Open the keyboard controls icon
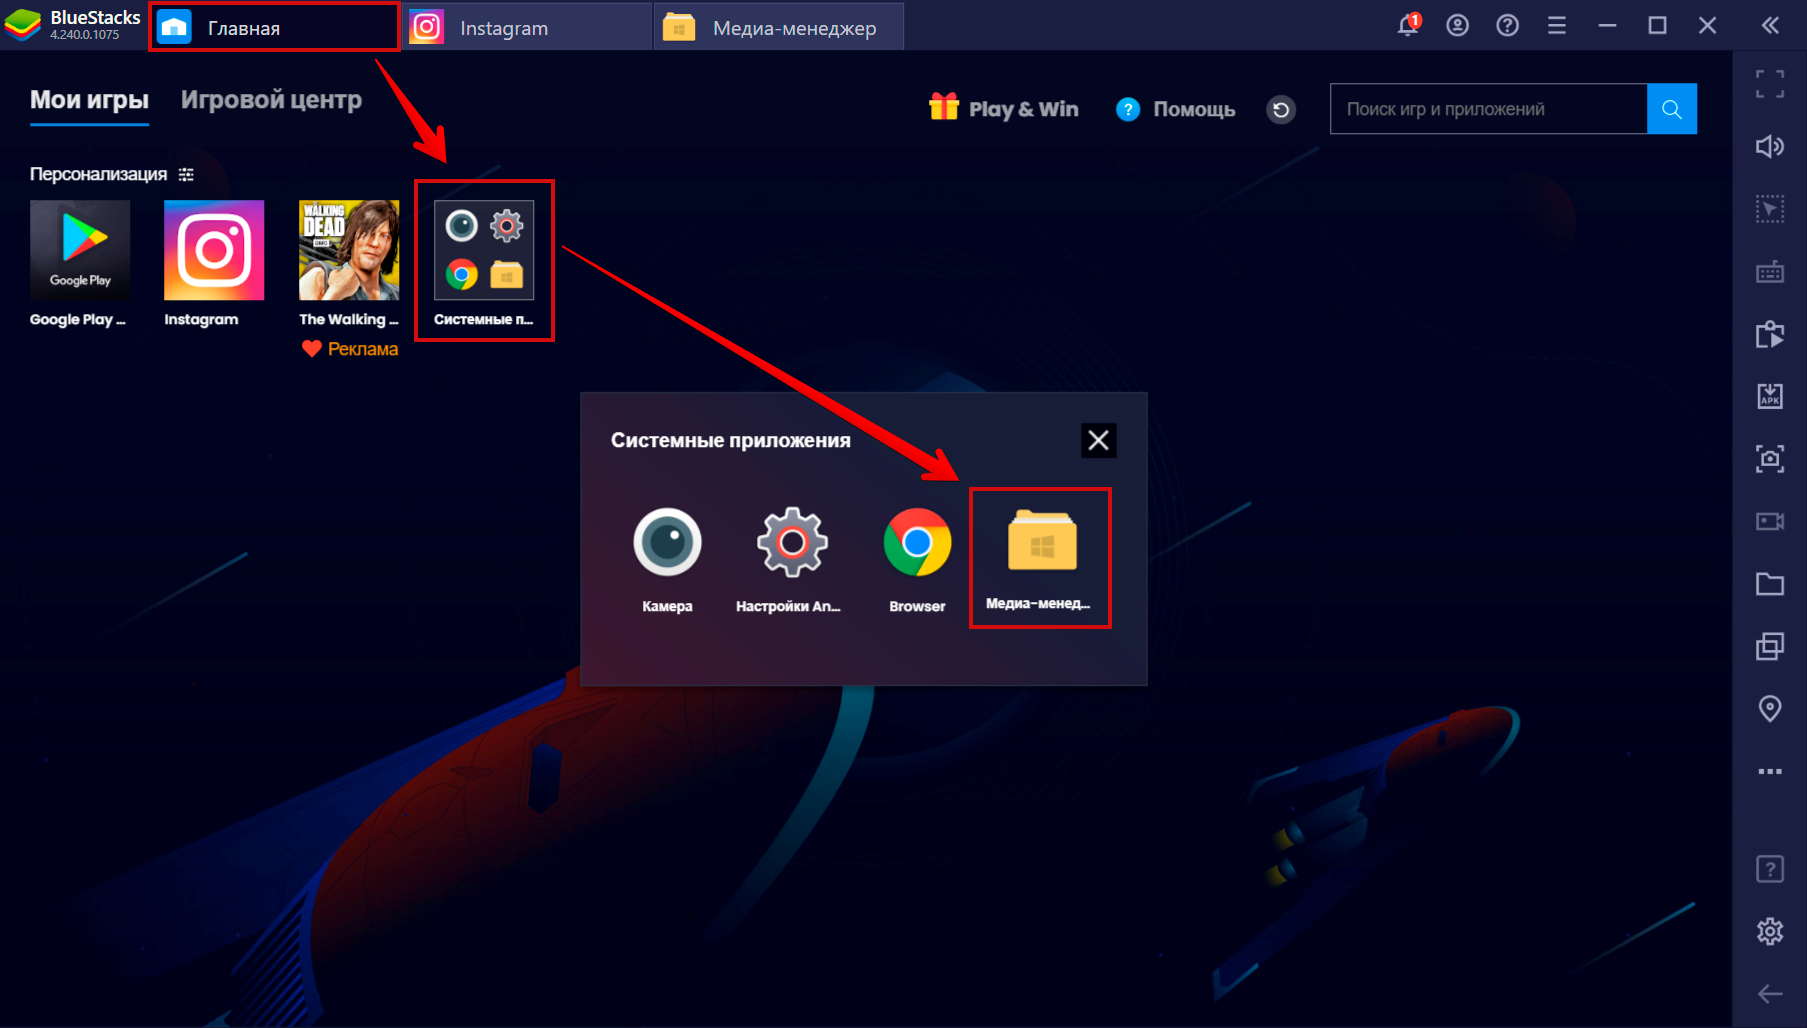1807x1028 pixels. [1770, 271]
